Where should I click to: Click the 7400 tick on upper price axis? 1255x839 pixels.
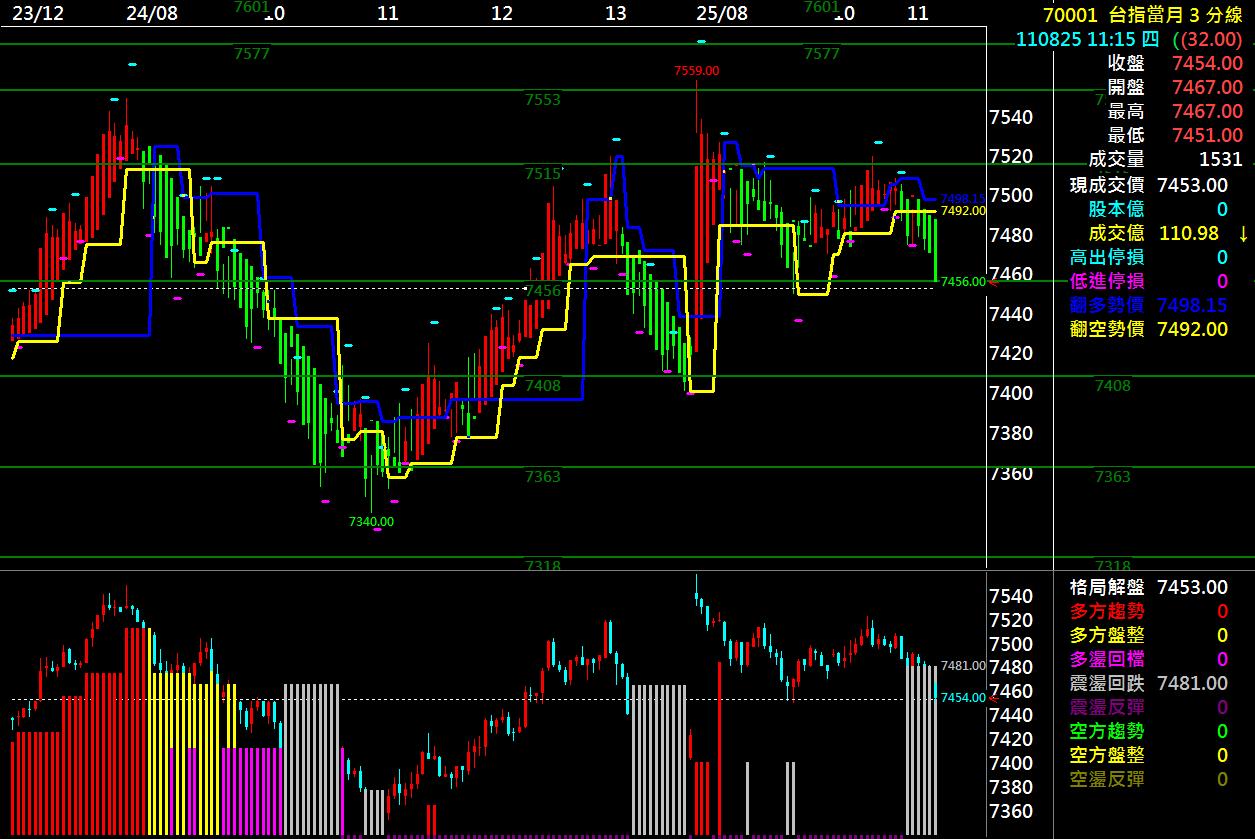[1011, 393]
